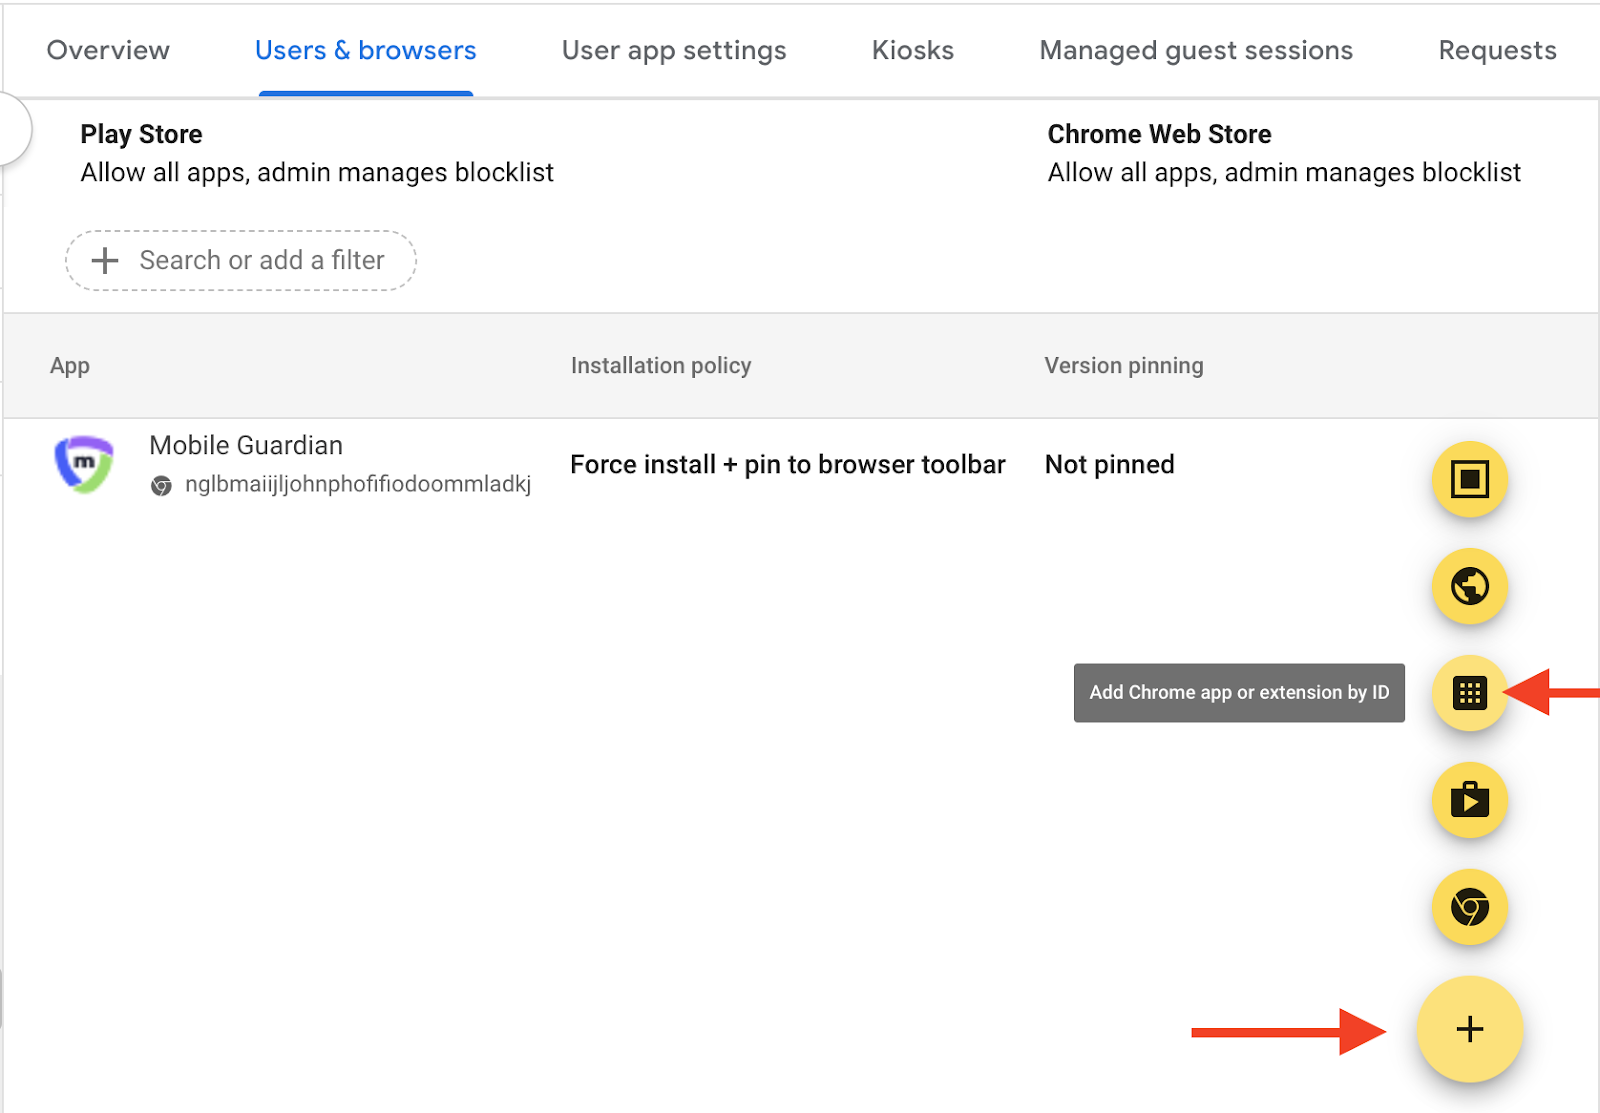The height and width of the screenshot is (1113, 1600).
Task: Open the Overview tab
Action: point(108,50)
